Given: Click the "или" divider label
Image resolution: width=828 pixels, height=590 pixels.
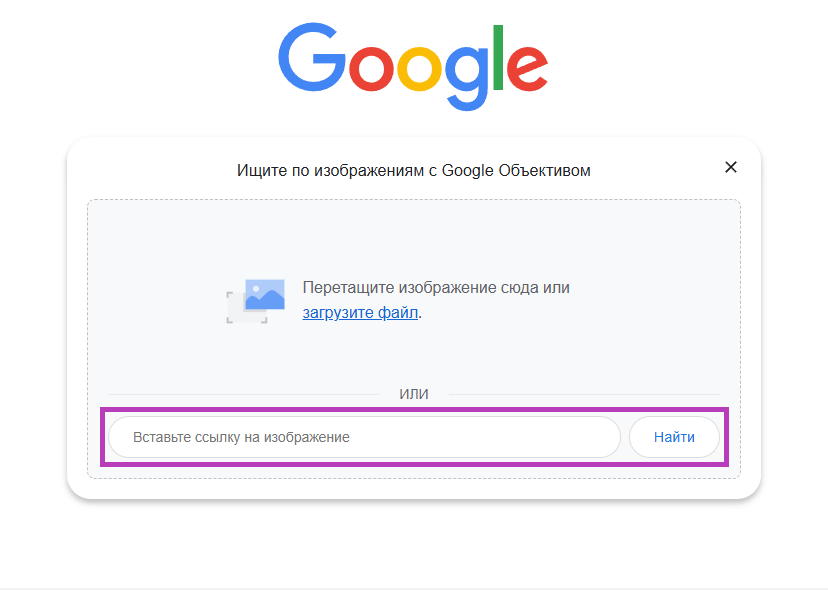Looking at the screenshot, I should pos(414,394).
